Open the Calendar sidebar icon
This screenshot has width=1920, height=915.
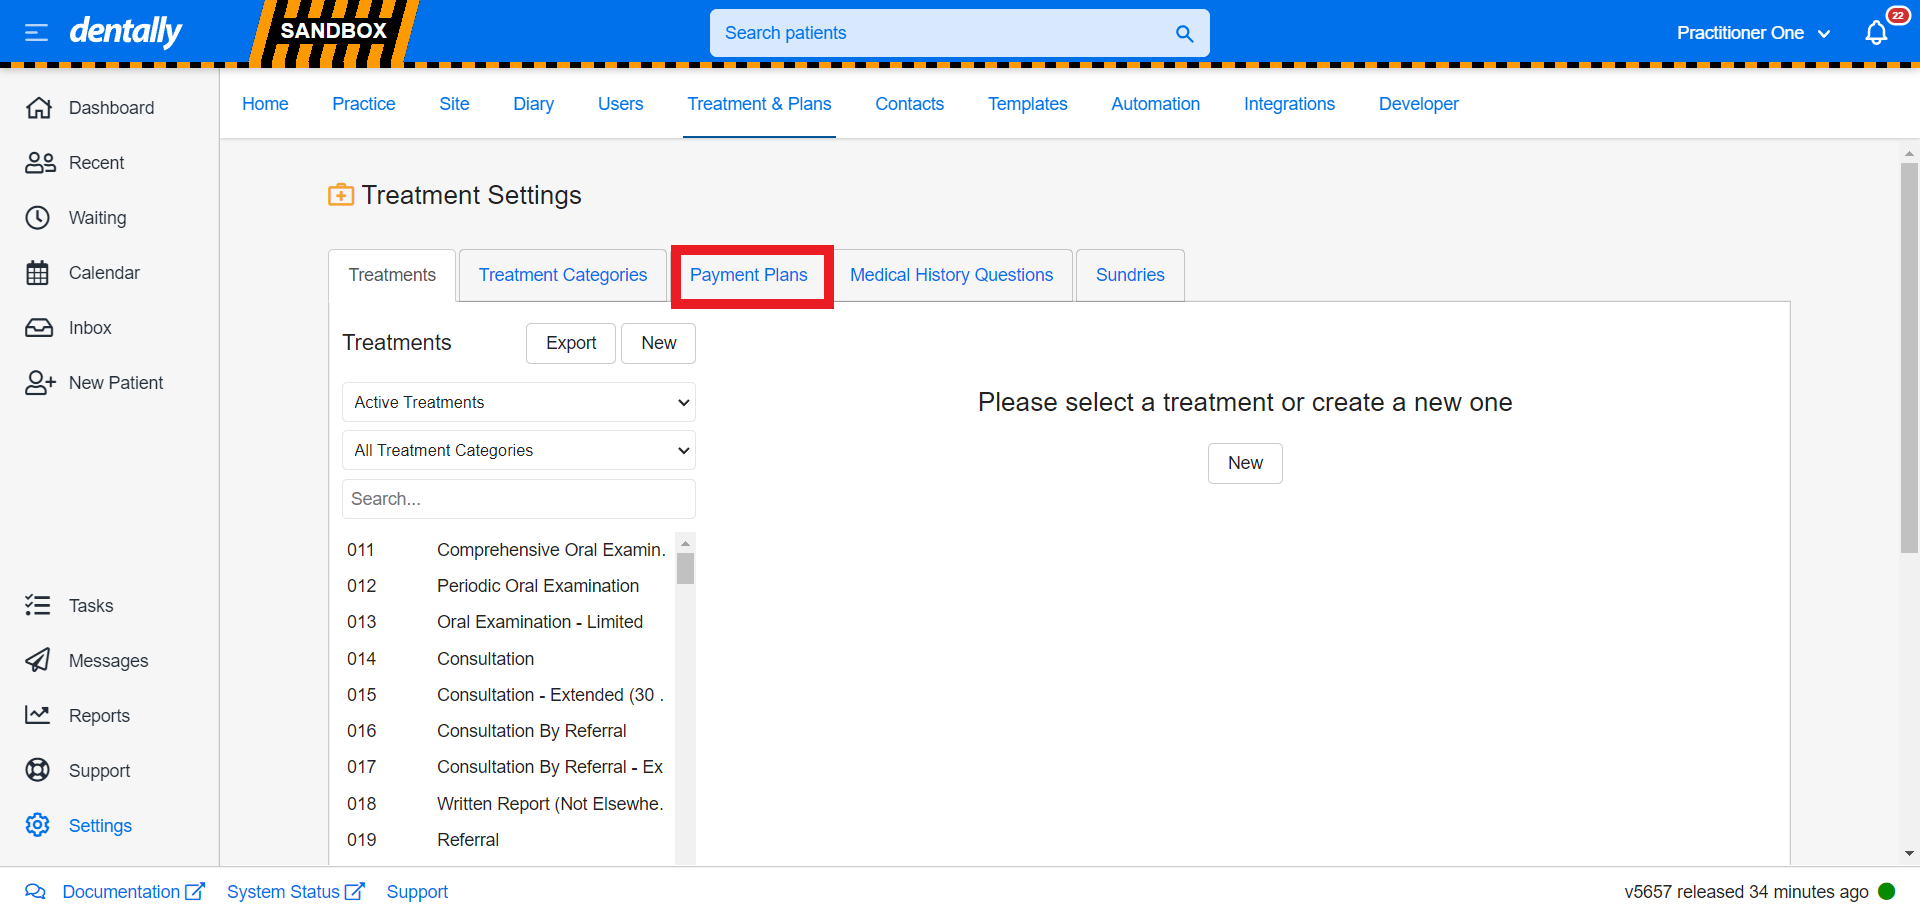[x=38, y=273]
